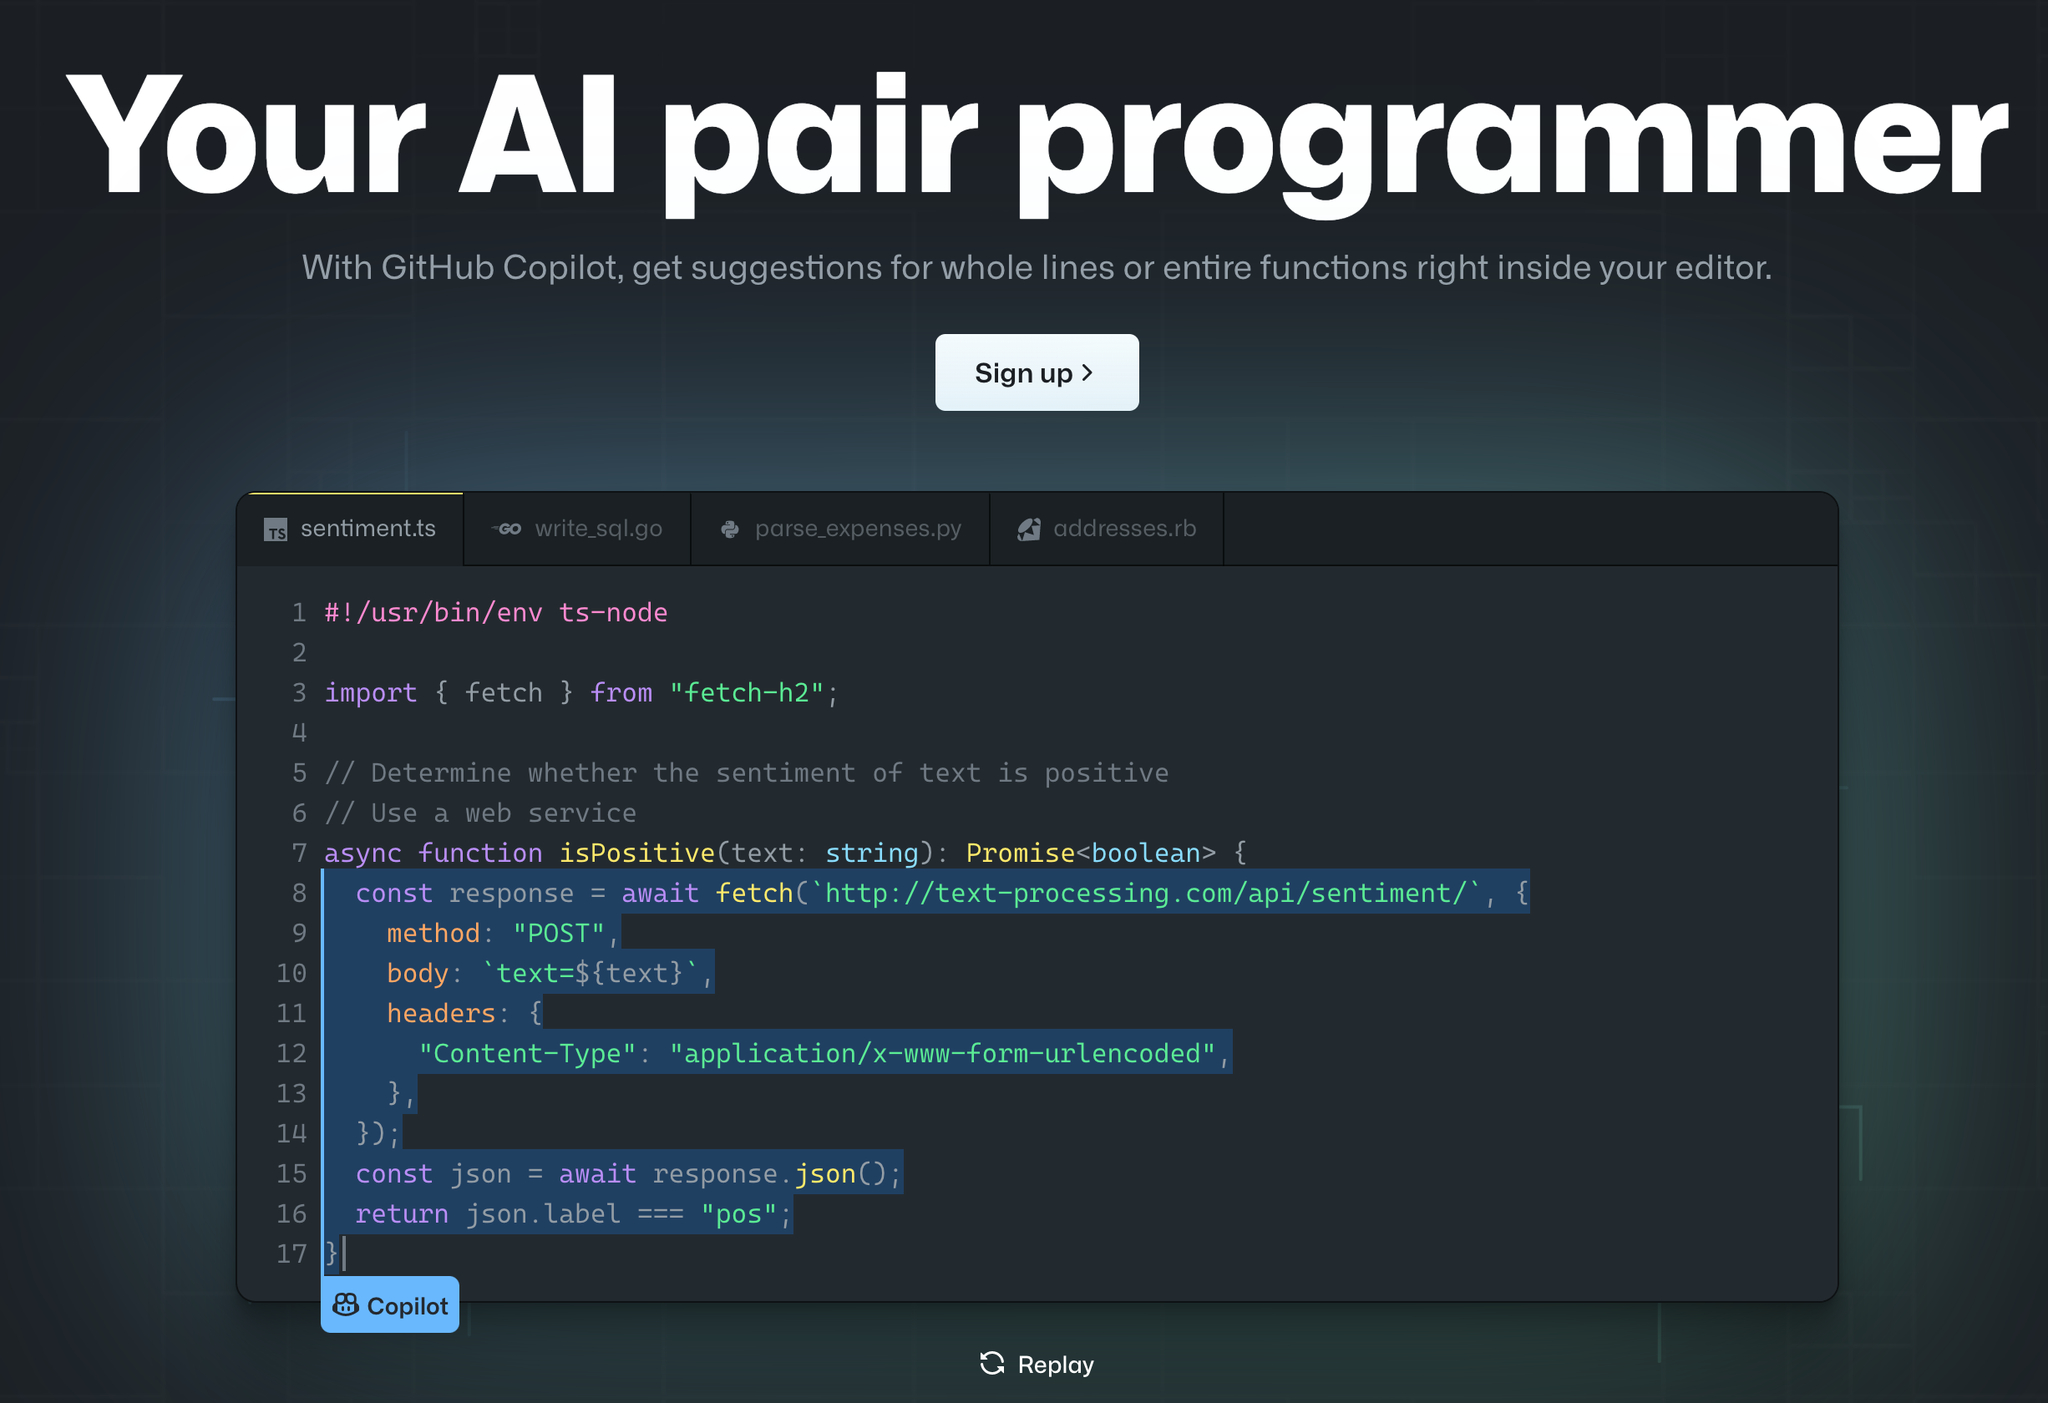
Task: Switch to the addresses.rb tab
Action: tap(1107, 529)
